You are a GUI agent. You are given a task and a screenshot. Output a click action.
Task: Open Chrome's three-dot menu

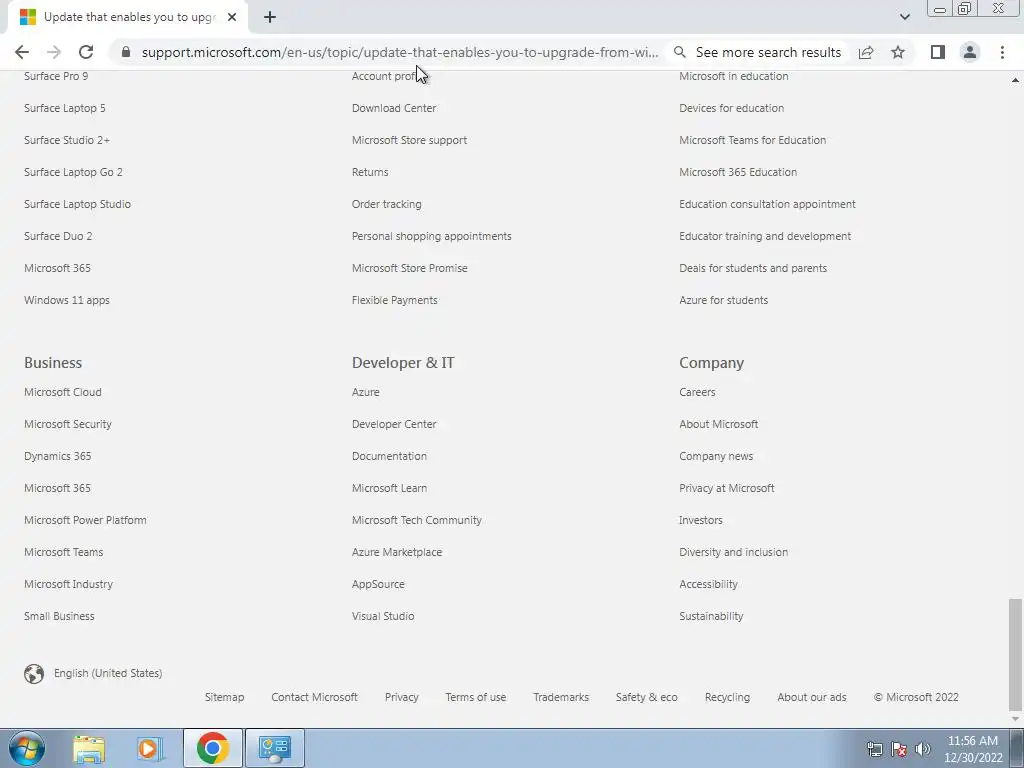tap(1002, 52)
